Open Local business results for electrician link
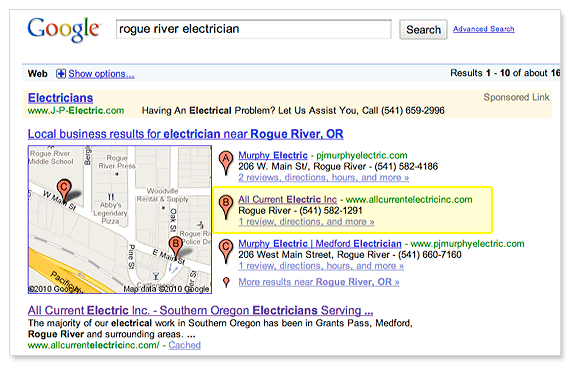Screen dimensions: 570x365 tap(185, 134)
